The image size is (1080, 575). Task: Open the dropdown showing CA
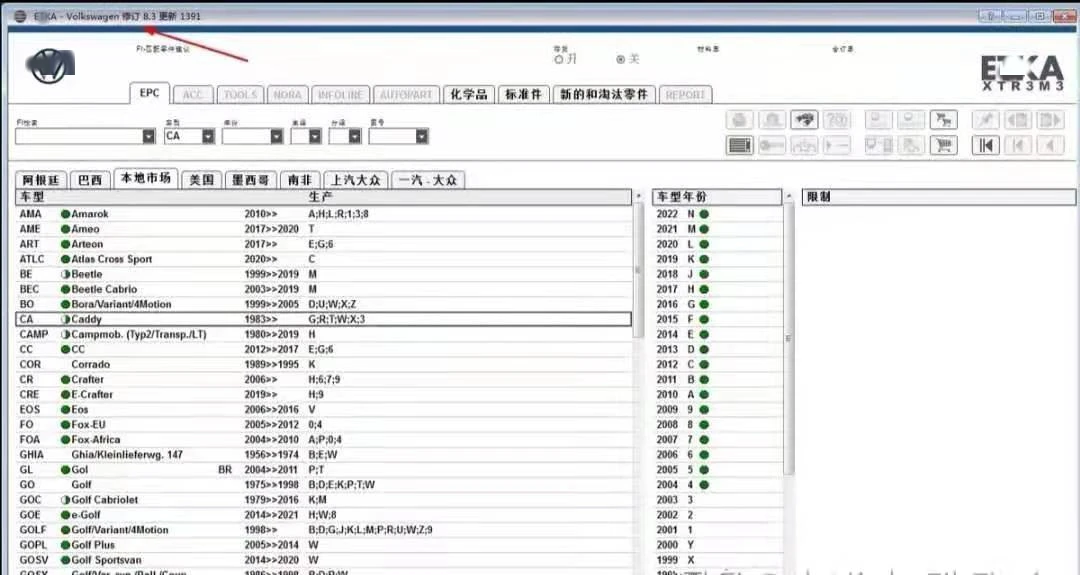pyautogui.click(x=208, y=136)
